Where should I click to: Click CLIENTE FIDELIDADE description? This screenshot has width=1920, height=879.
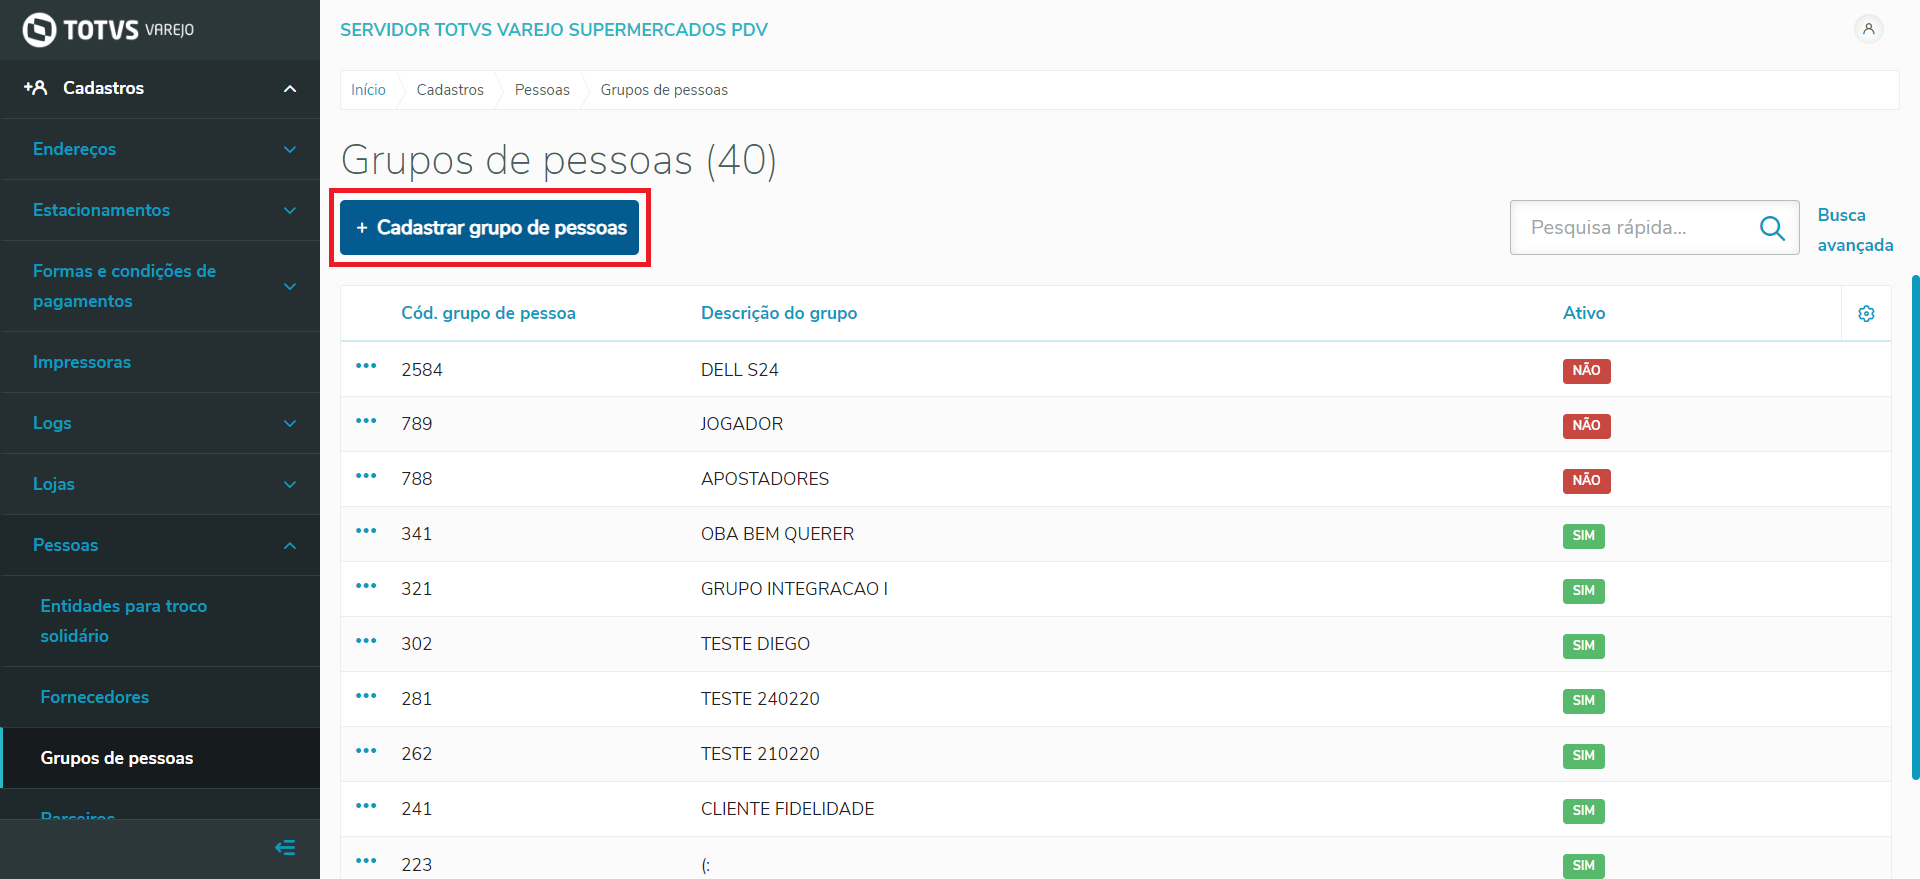pyautogui.click(x=788, y=809)
